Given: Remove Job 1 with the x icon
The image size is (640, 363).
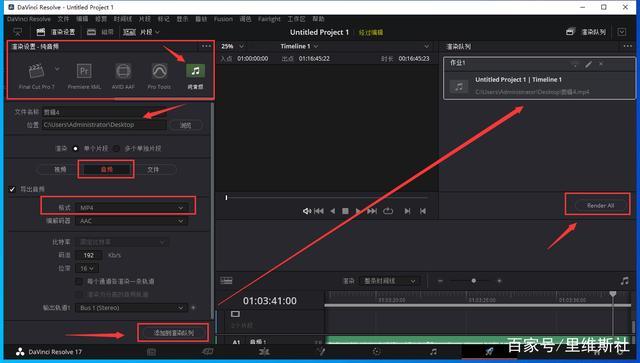Looking at the screenshot, I should [x=601, y=64].
